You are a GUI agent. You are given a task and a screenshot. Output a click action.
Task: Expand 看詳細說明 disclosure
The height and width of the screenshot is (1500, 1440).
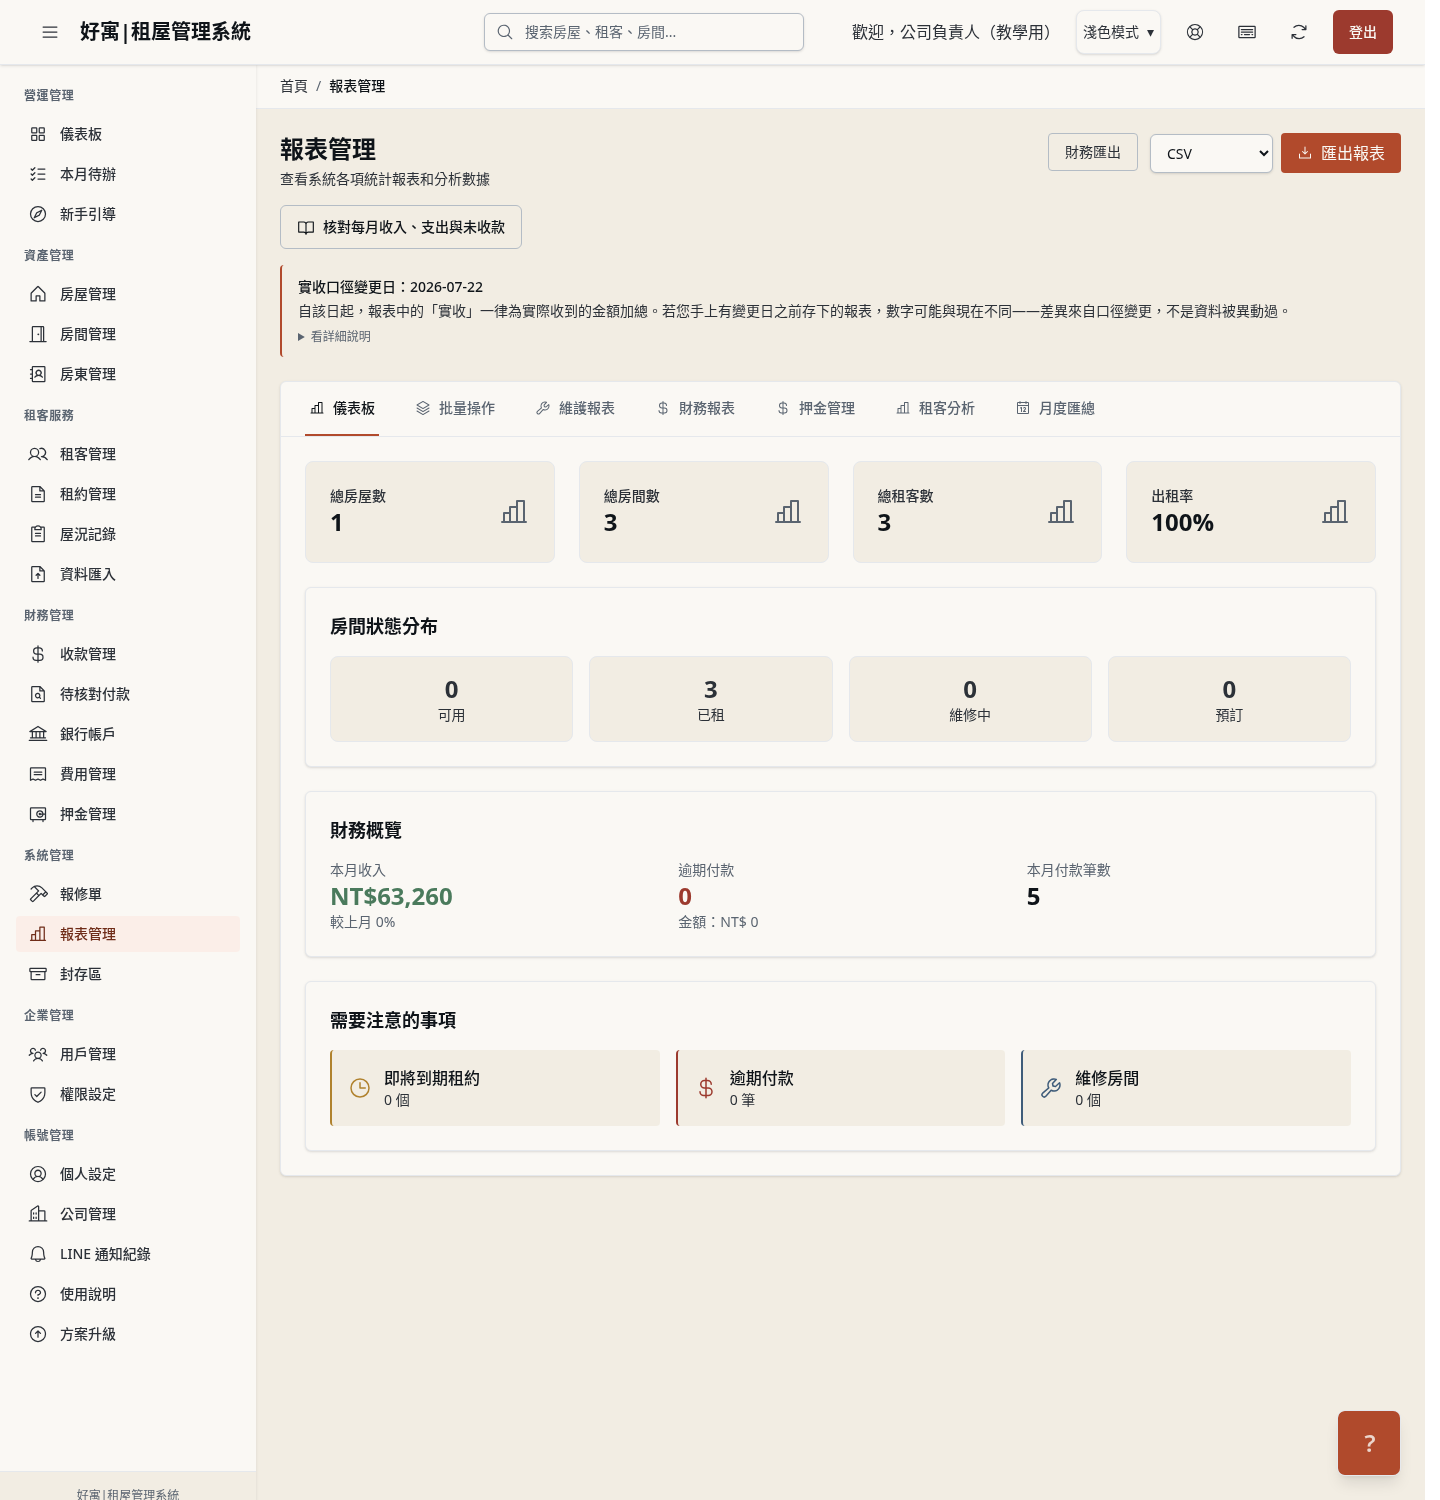(x=335, y=337)
